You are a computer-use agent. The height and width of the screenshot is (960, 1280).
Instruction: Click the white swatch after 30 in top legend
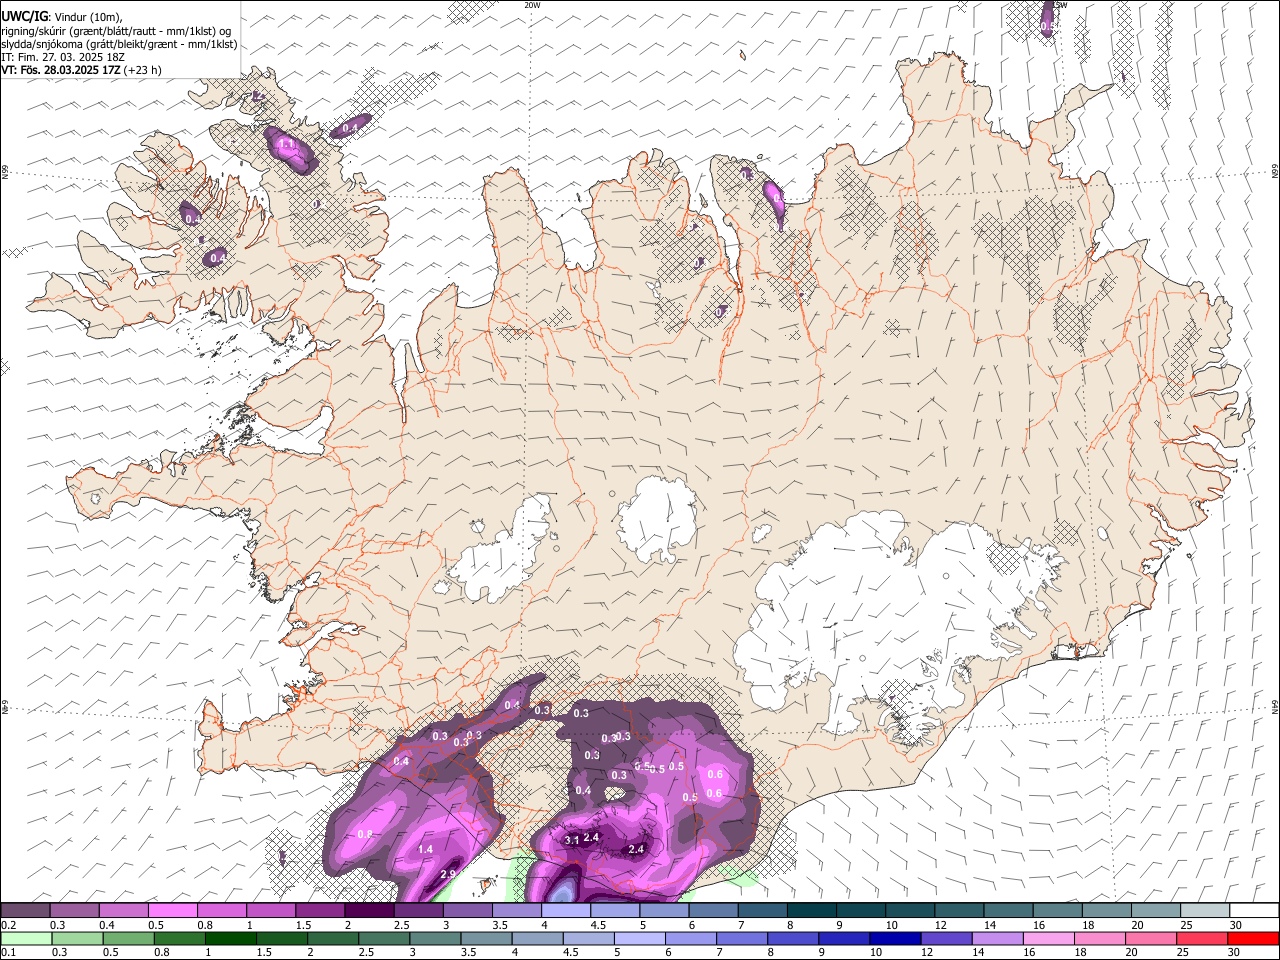pos(1255,910)
